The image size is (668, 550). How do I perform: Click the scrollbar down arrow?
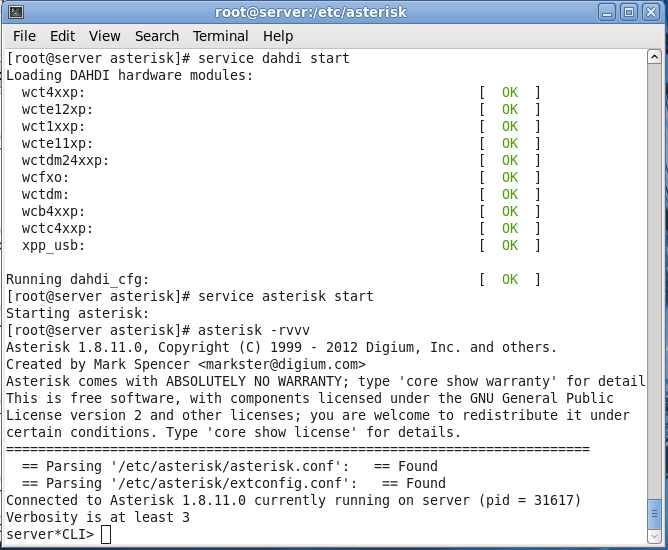click(x=654, y=536)
